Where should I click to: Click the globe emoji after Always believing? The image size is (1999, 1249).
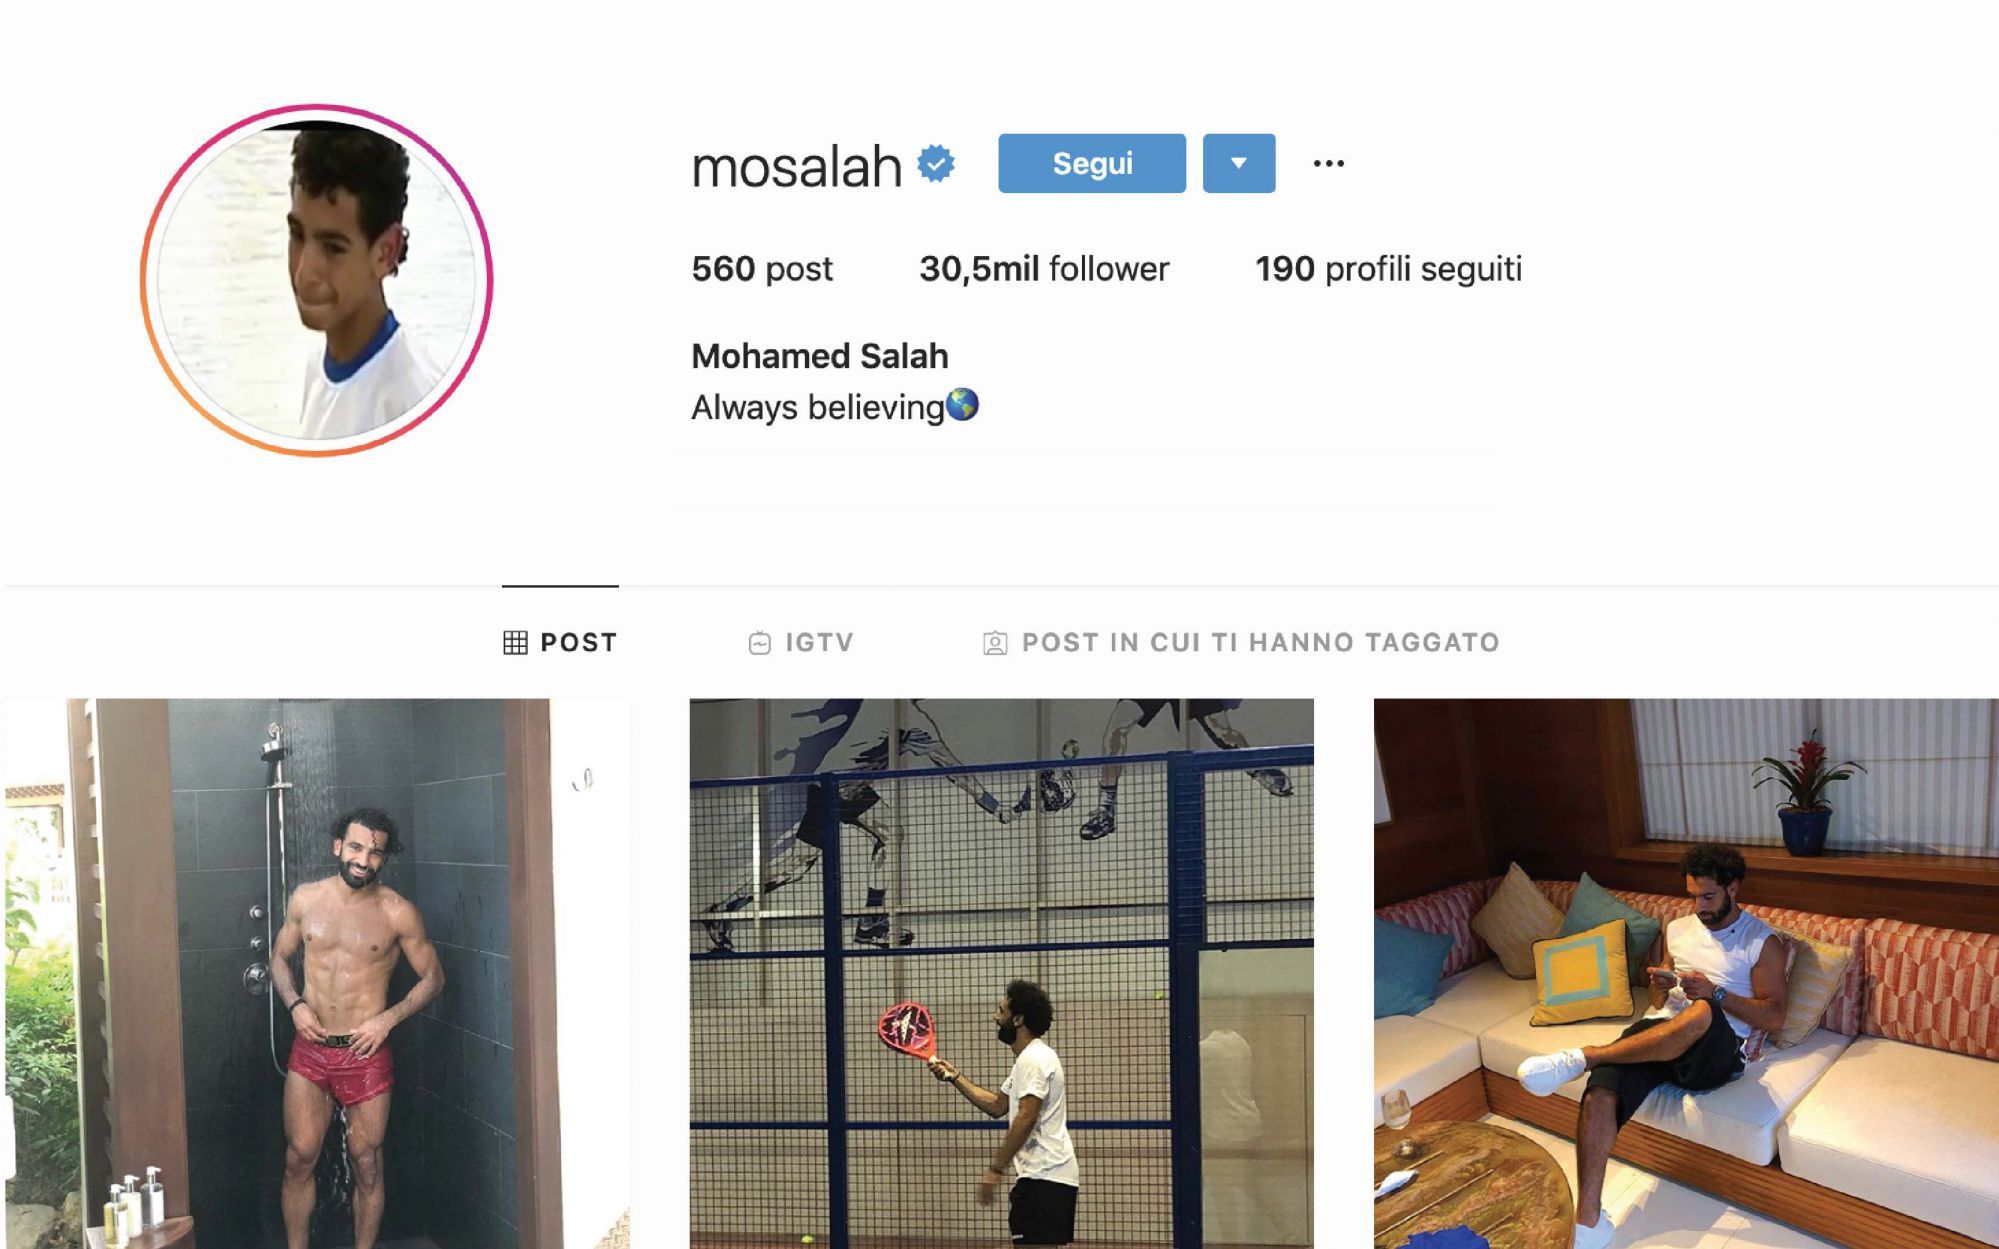click(962, 405)
